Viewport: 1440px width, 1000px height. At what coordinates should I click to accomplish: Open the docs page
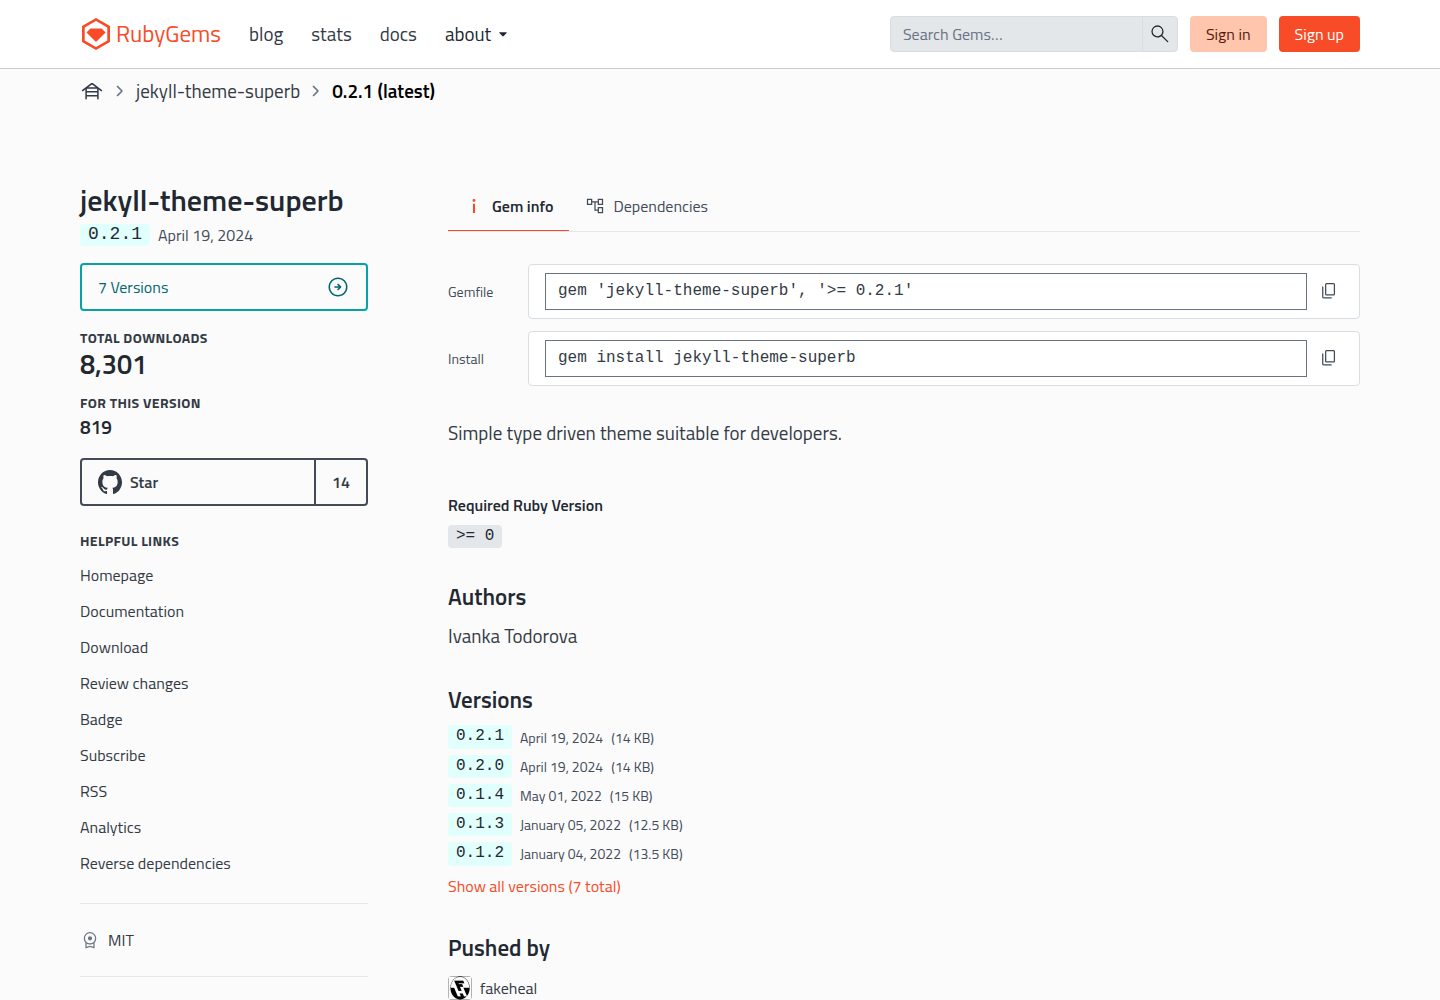coord(398,34)
